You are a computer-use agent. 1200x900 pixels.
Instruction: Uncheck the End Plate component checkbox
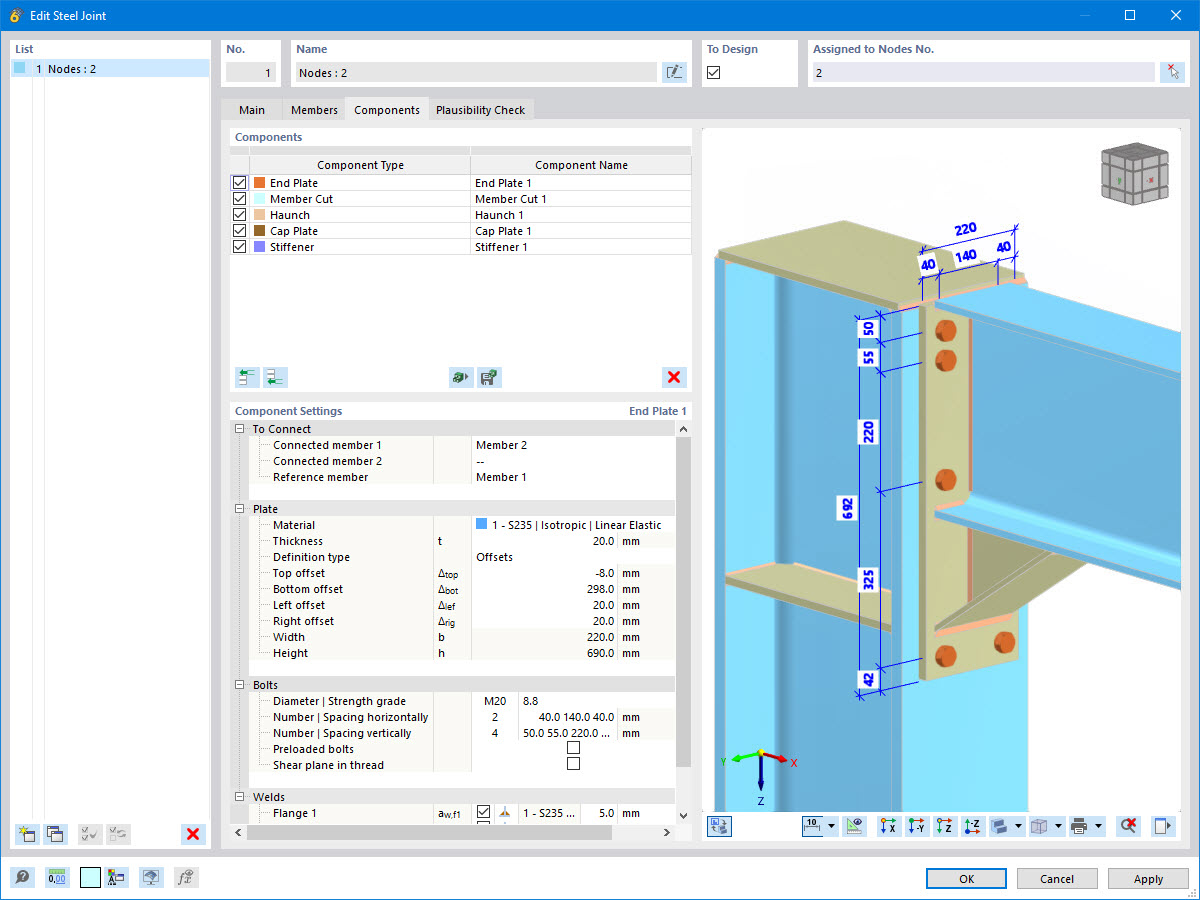click(x=239, y=183)
